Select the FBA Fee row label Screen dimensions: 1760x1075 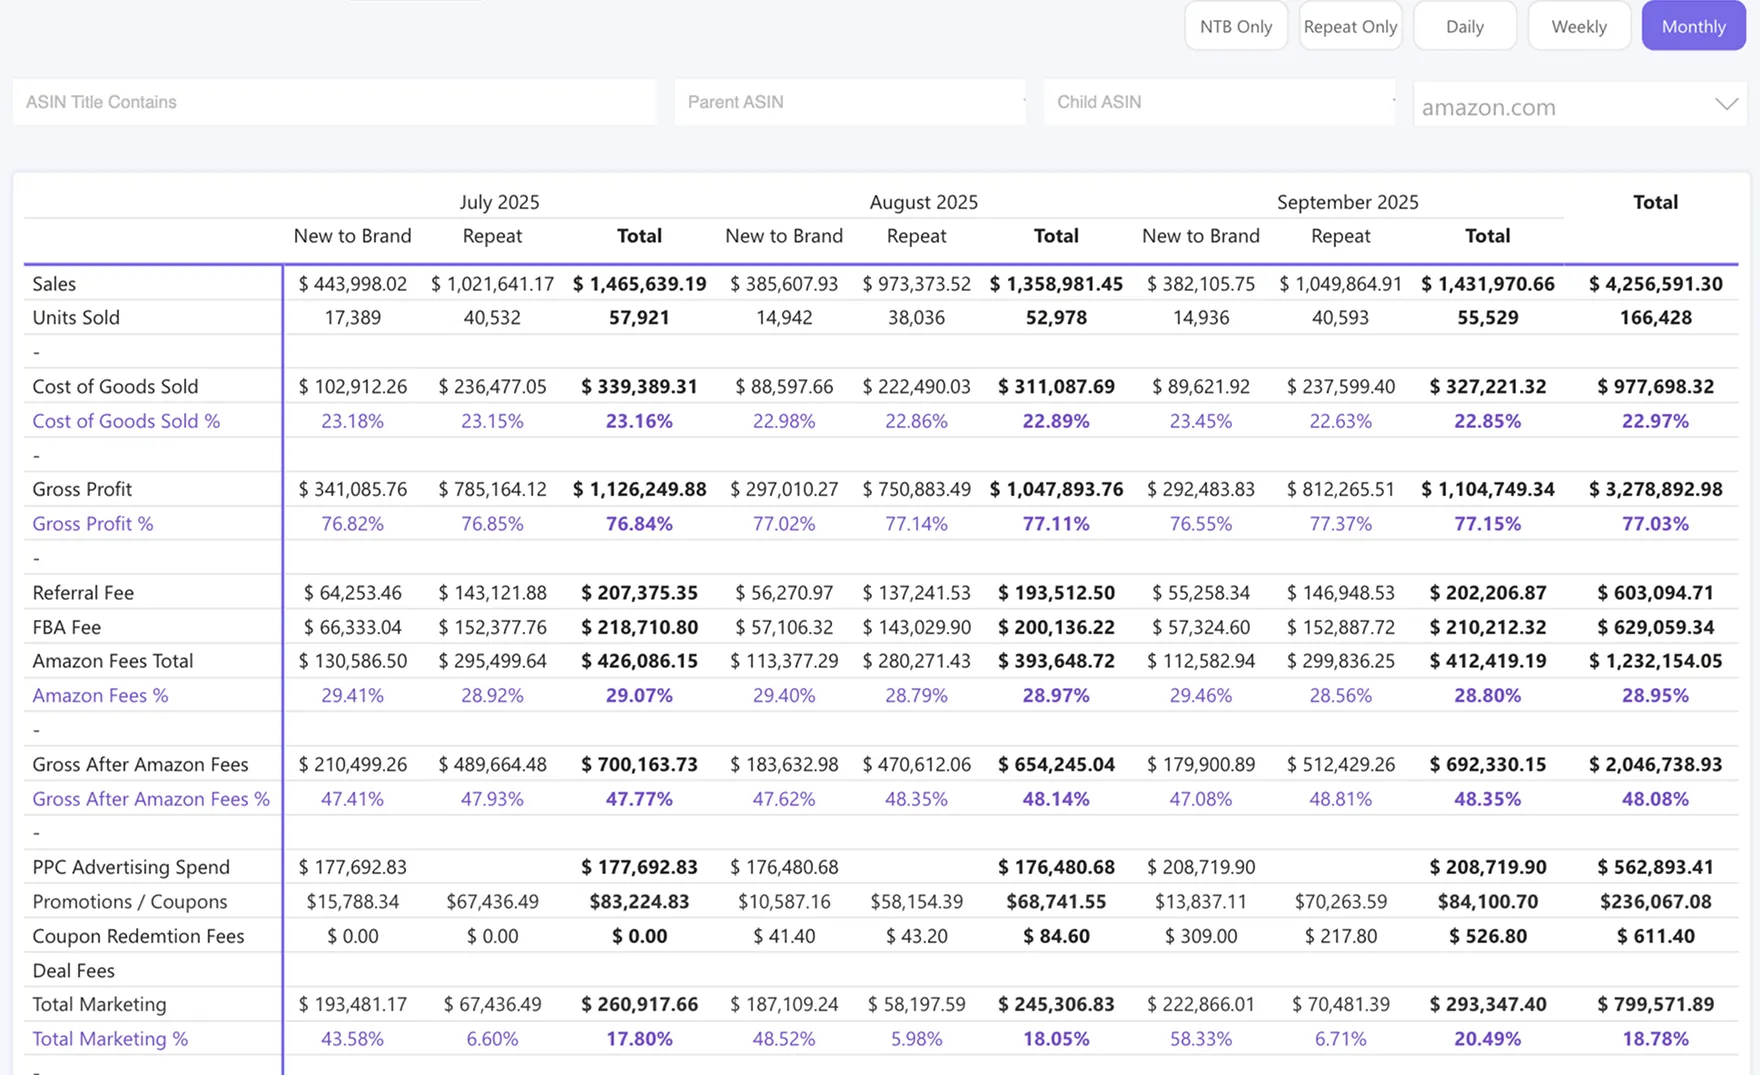pyautogui.click(x=66, y=627)
